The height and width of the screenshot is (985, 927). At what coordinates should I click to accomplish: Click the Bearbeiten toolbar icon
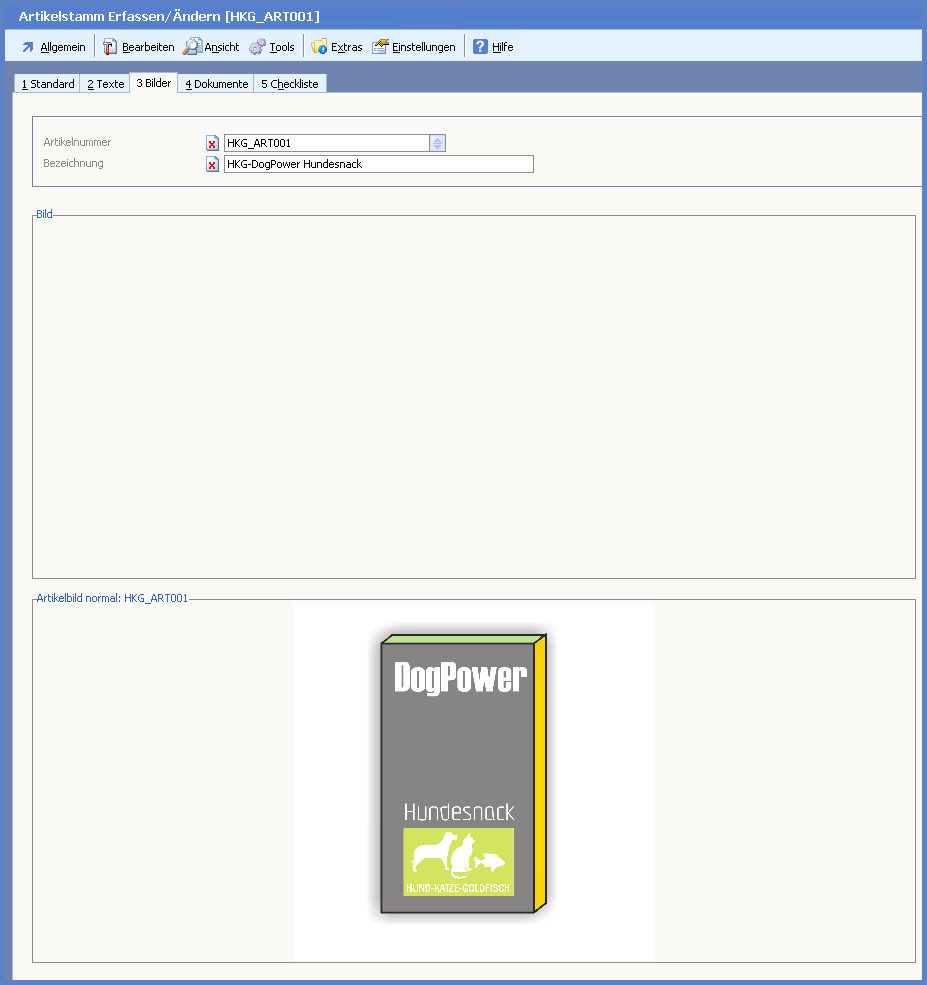(110, 47)
